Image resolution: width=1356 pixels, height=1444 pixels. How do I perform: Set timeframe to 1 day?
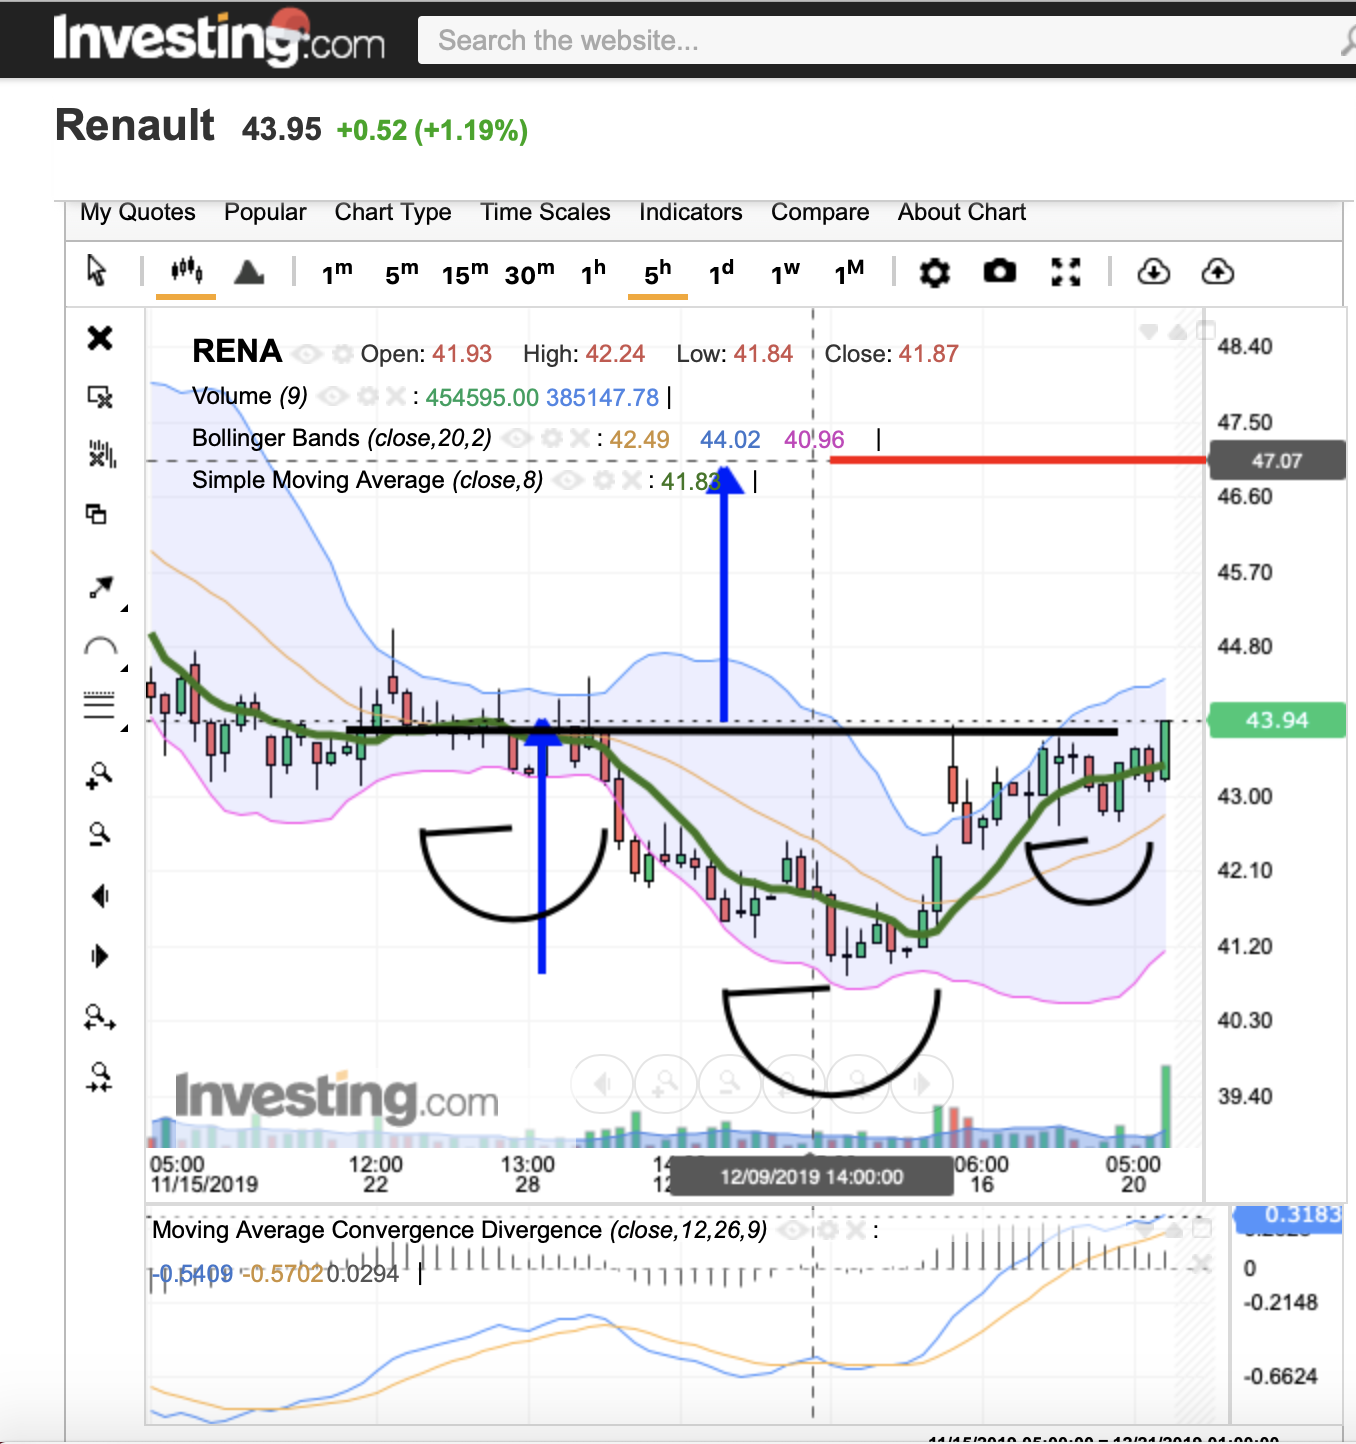(x=721, y=272)
